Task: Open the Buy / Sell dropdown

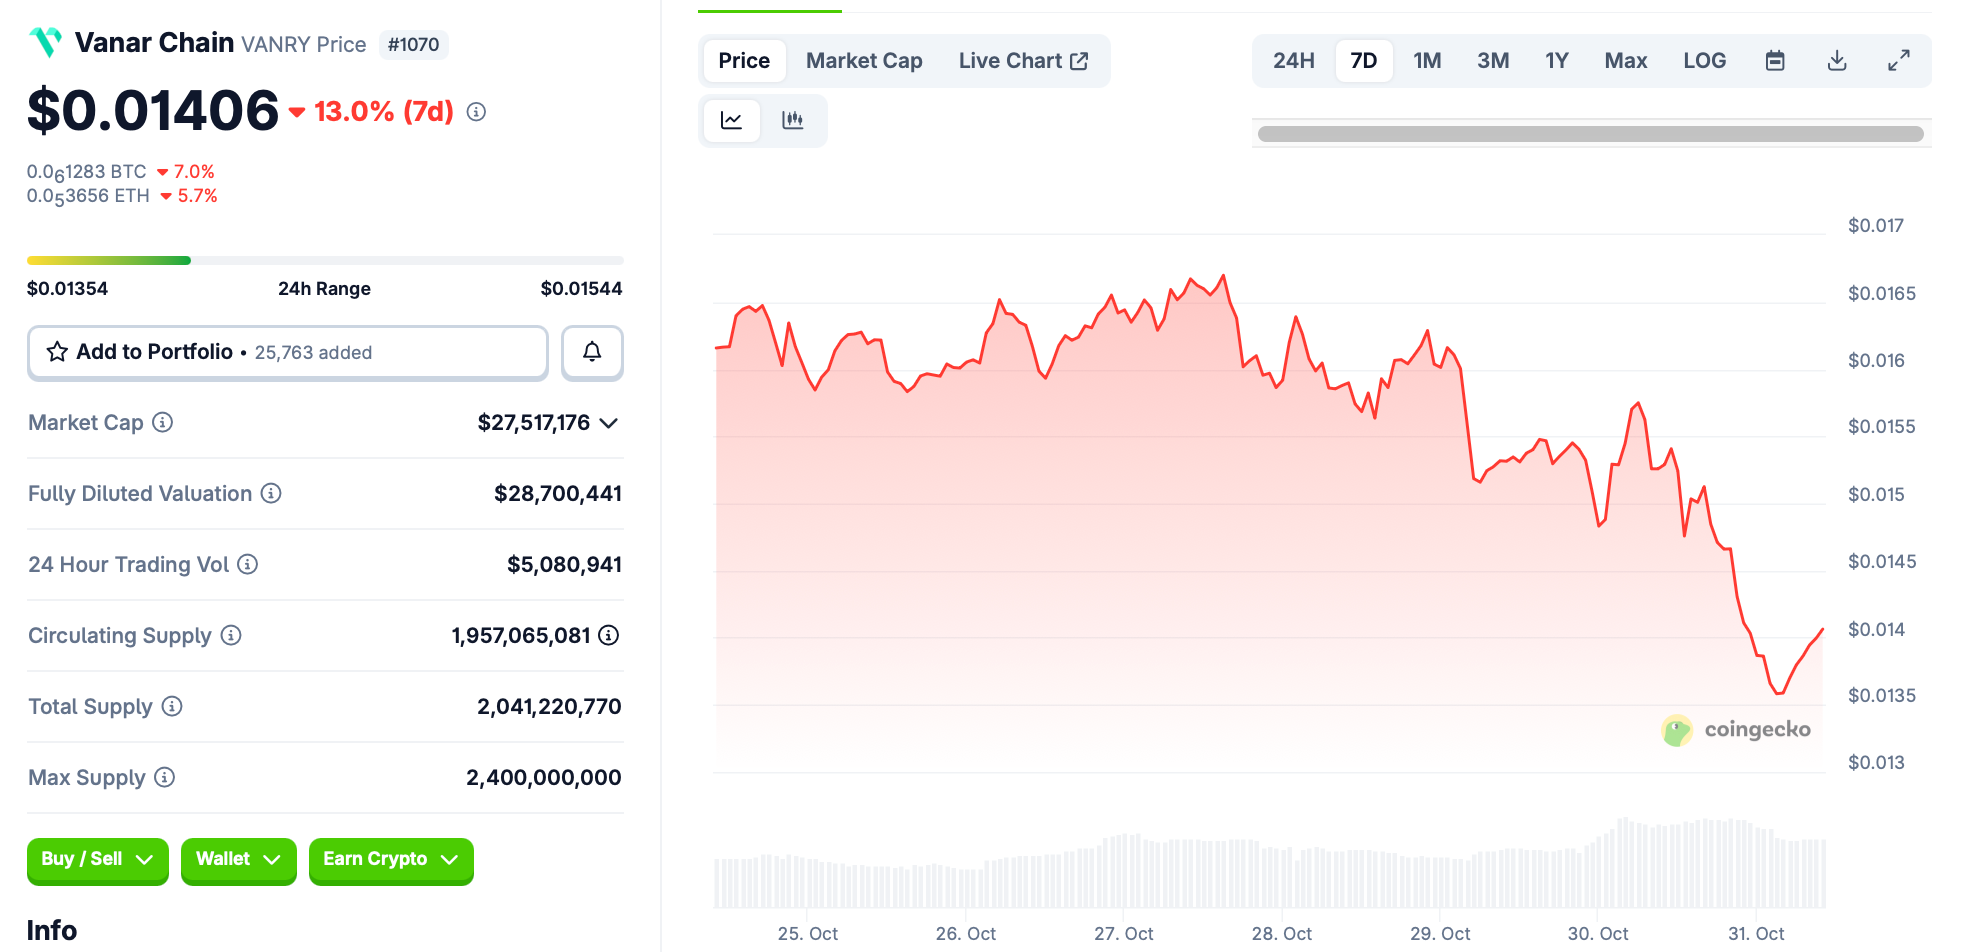Action: coord(97,860)
